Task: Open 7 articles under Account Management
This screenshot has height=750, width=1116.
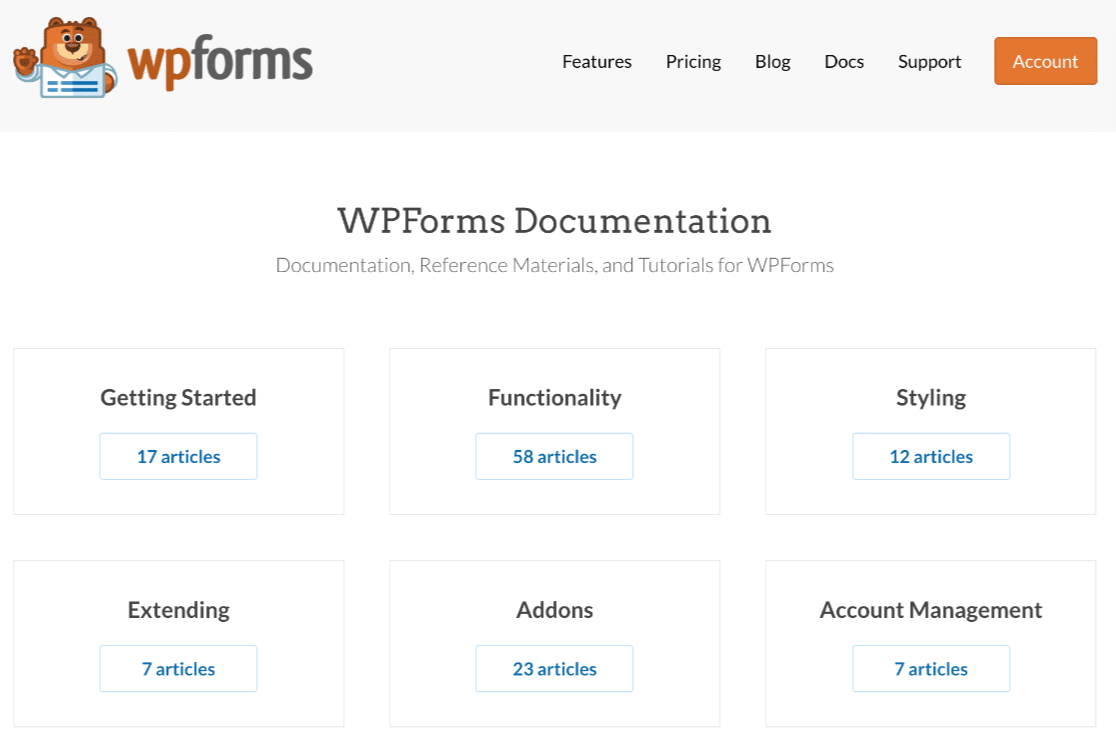Action: [930, 668]
